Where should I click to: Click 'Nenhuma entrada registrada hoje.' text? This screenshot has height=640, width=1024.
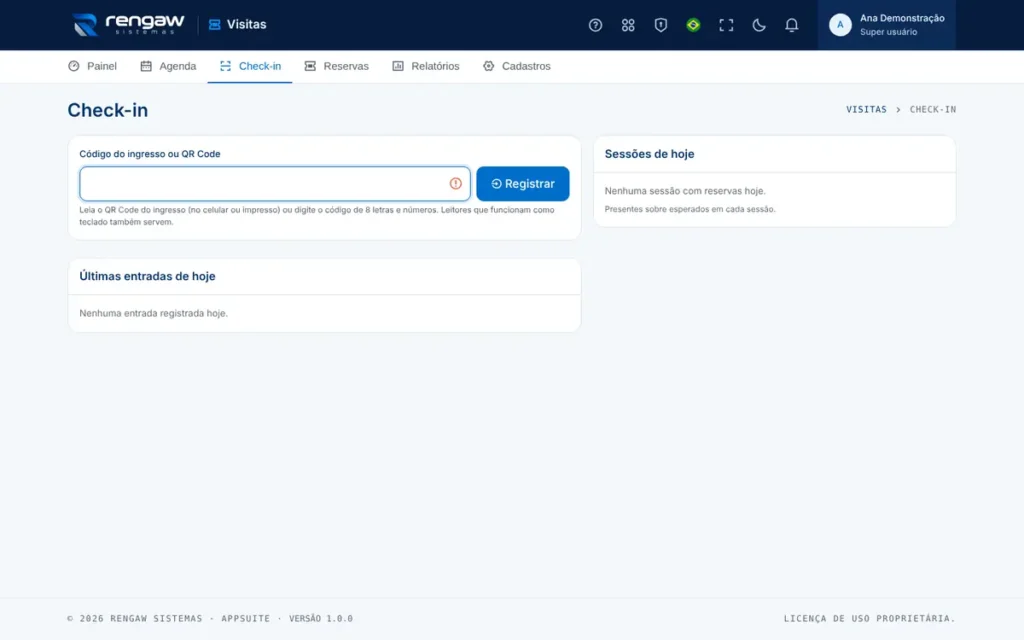[x=153, y=313]
